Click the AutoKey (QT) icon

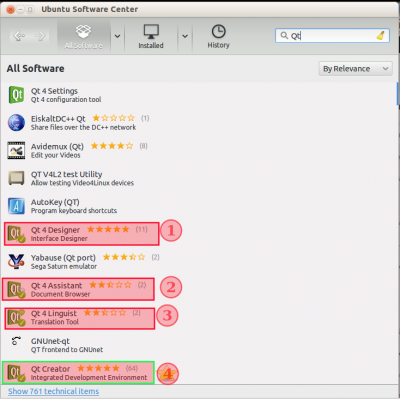pyautogui.click(x=16, y=206)
